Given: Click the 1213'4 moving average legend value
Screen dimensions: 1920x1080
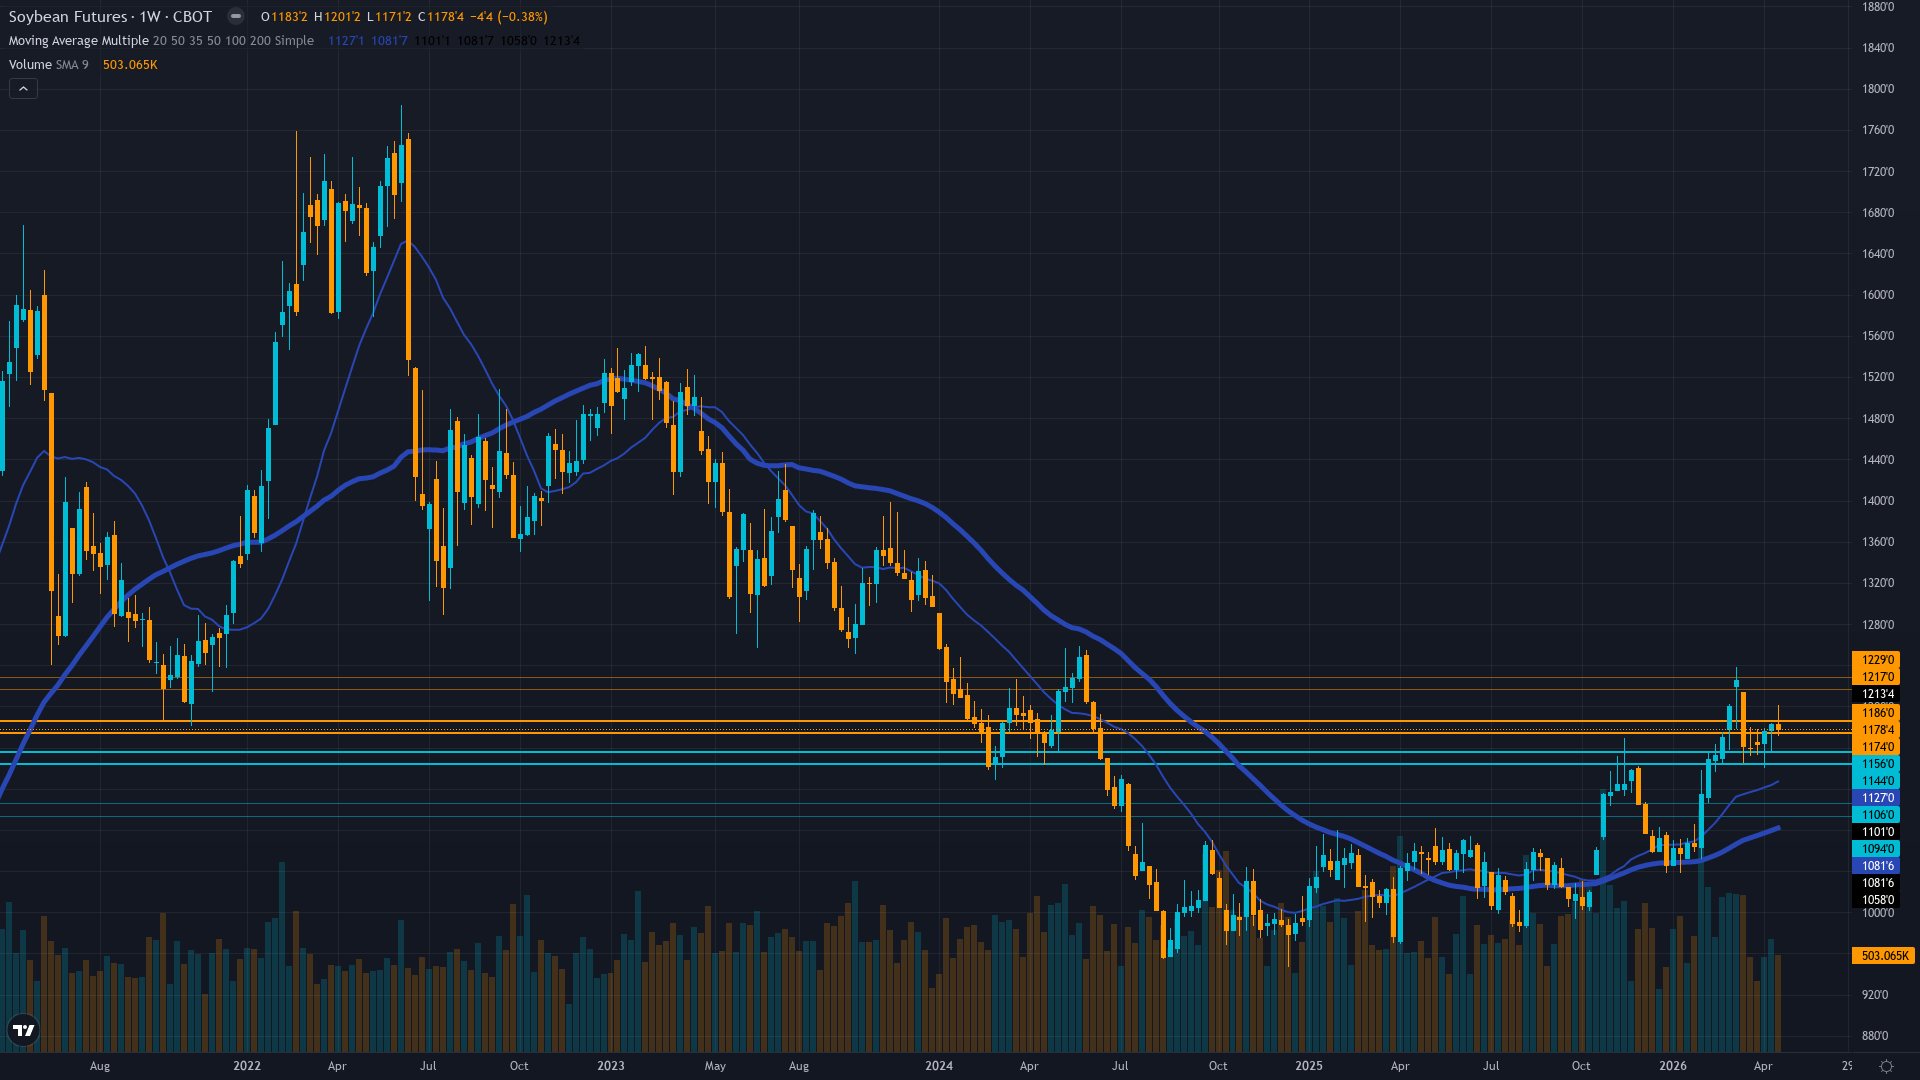Looking at the screenshot, I should point(561,41).
